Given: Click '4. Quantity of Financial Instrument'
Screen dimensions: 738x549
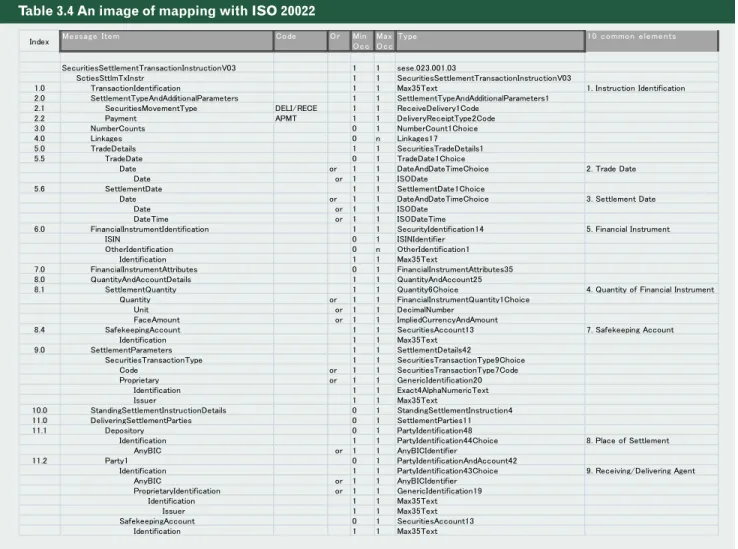Looking at the screenshot, I should pyautogui.click(x=650, y=290).
